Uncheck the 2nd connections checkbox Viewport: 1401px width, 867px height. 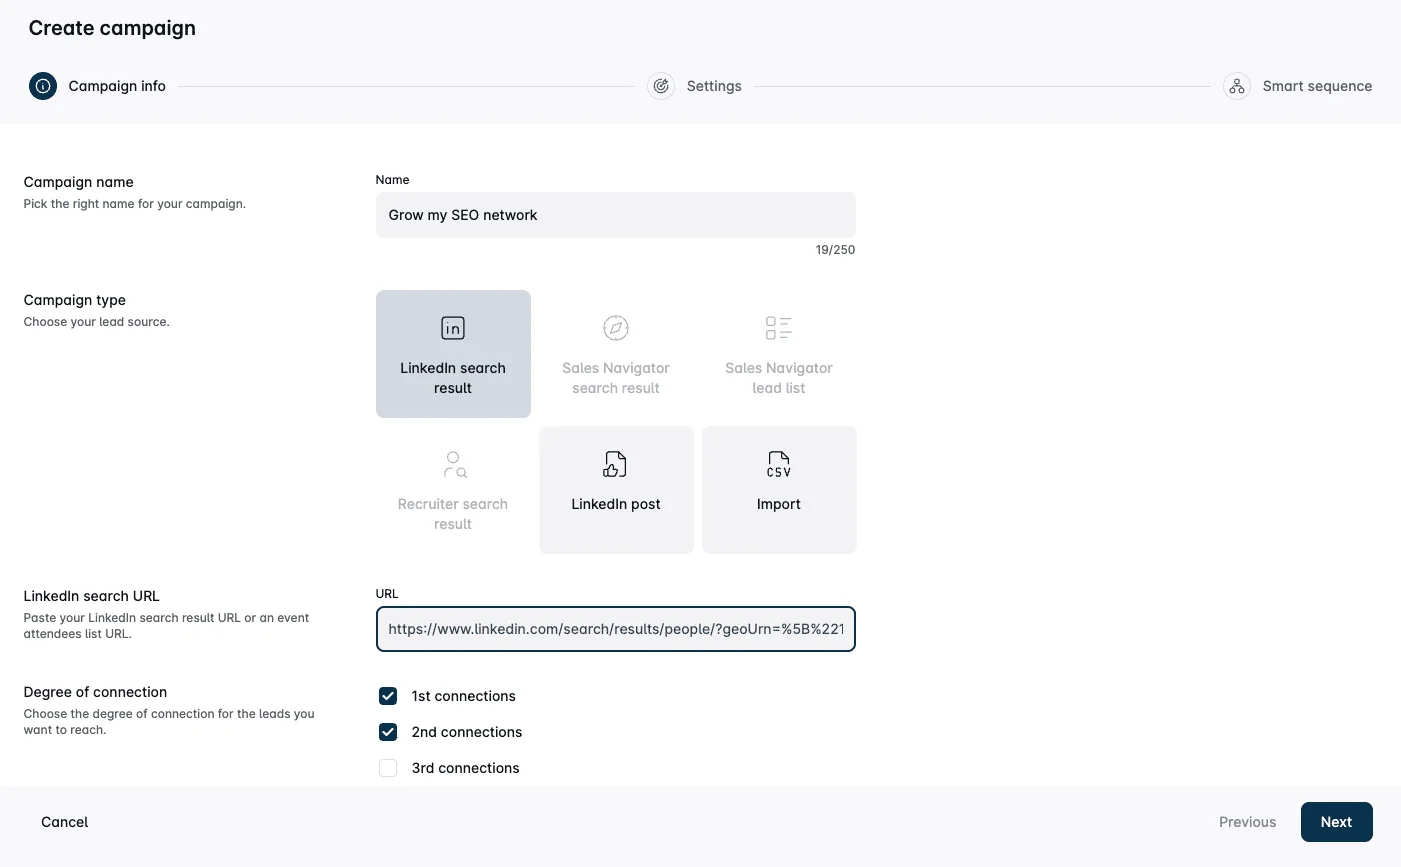point(388,732)
